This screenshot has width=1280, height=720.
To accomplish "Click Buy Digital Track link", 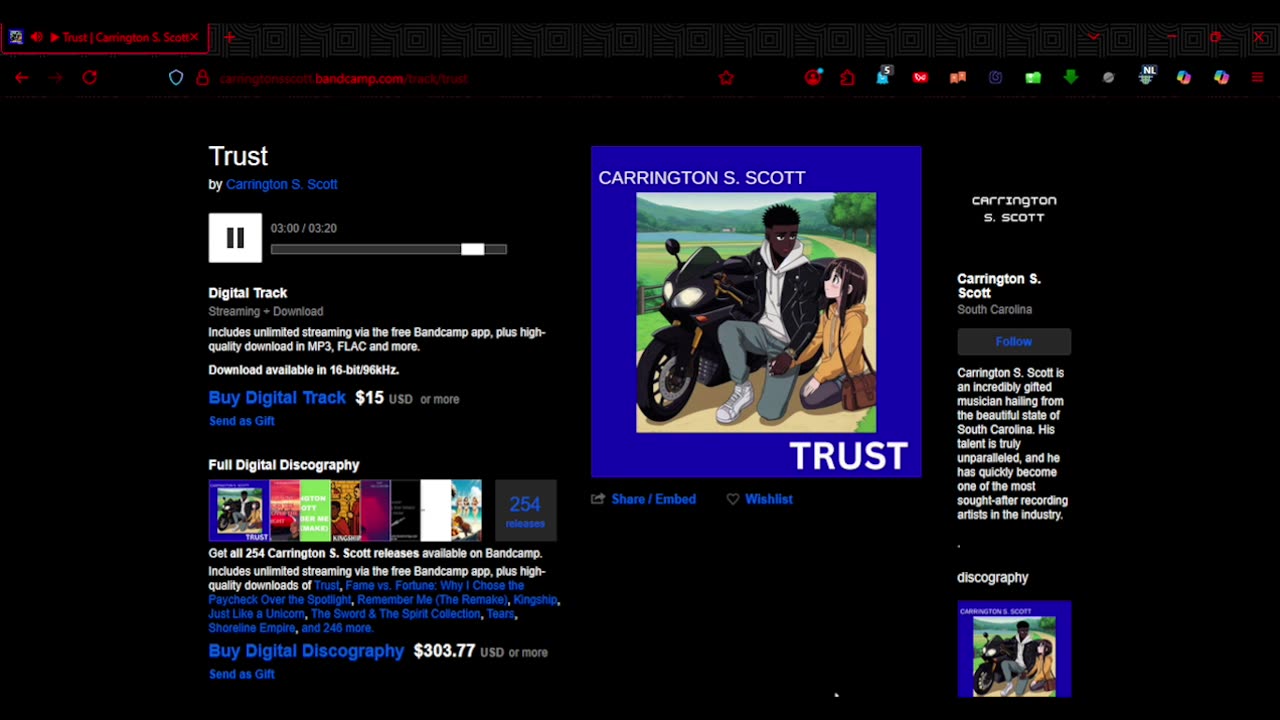I will (277, 397).
